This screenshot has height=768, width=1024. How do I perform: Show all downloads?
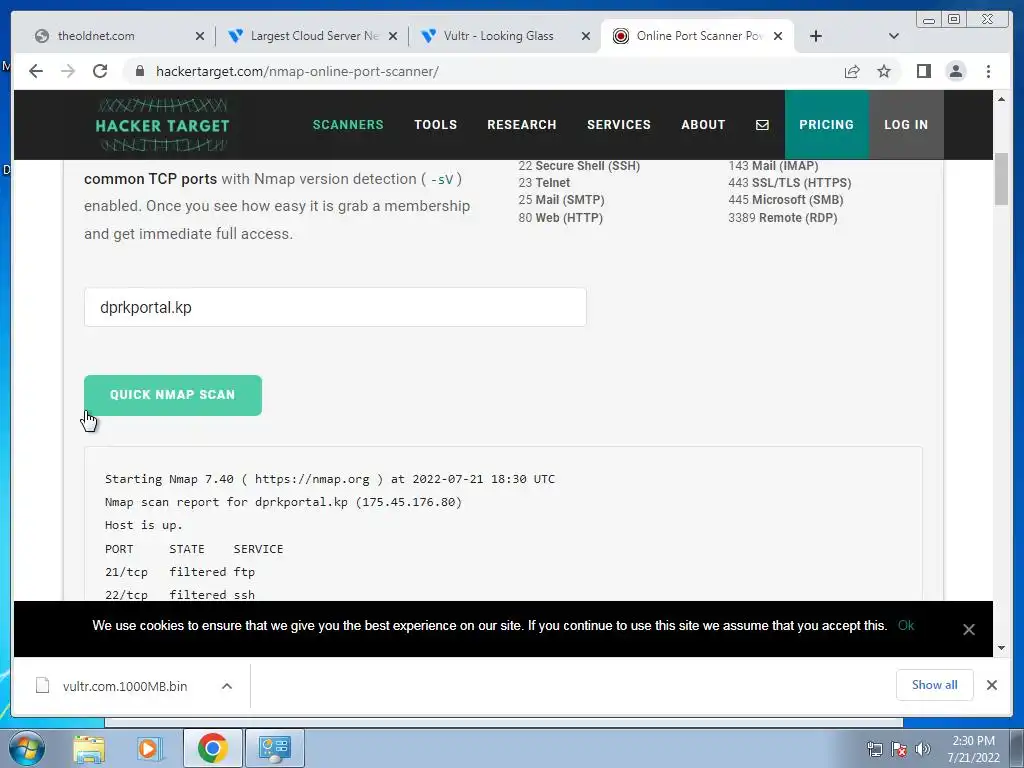[x=935, y=684]
